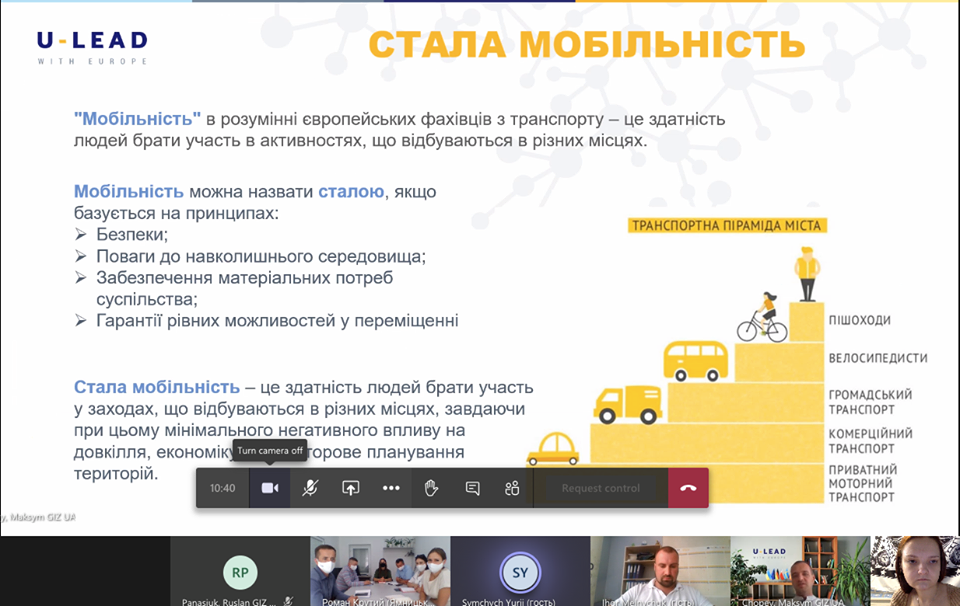Open Ihor's video tile
This screenshot has height=606, width=960.
[660, 572]
